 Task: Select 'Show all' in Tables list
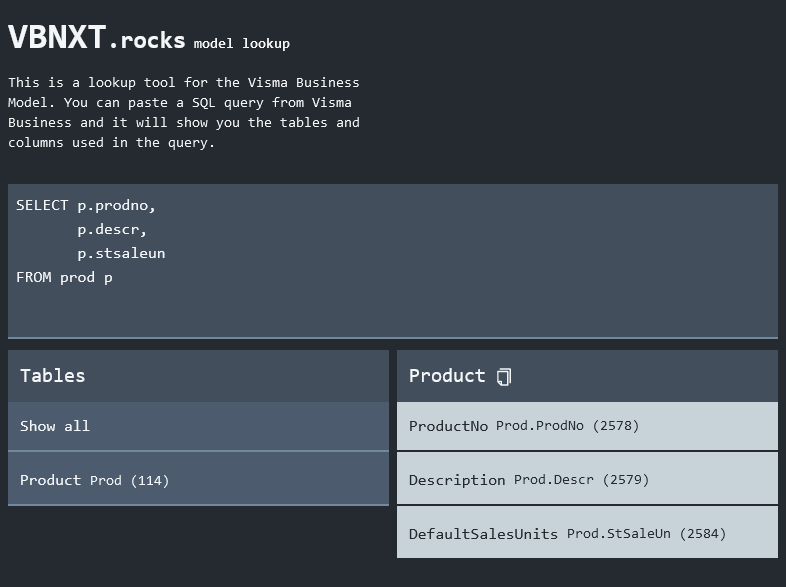point(199,426)
